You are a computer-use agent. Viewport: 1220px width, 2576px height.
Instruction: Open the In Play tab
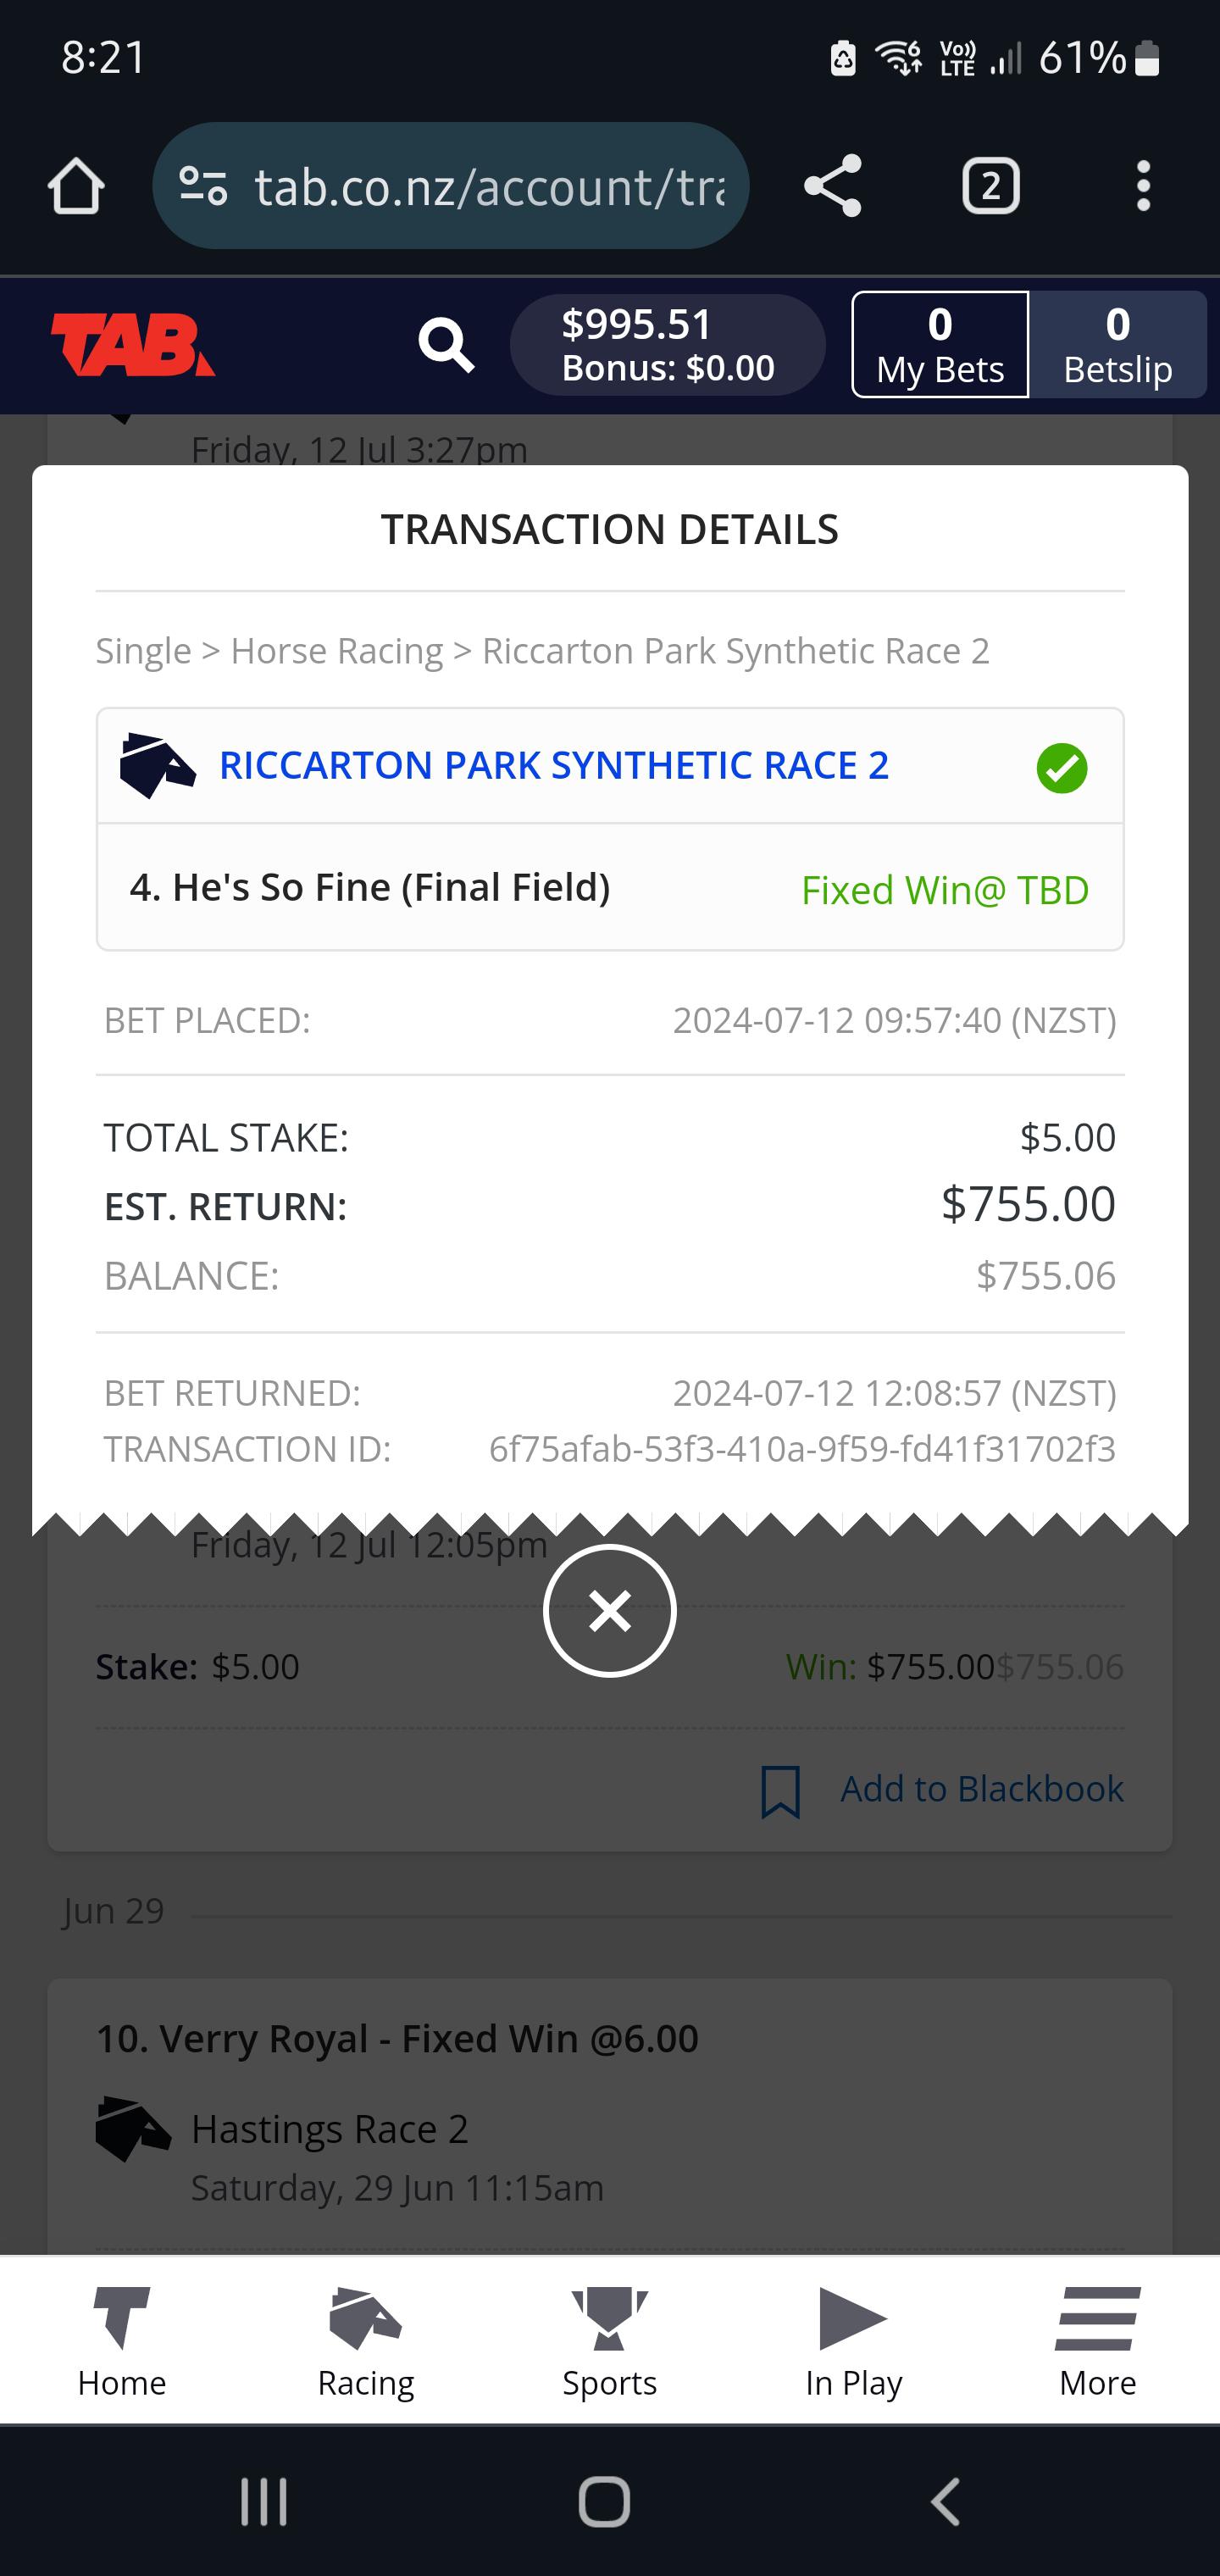854,2341
